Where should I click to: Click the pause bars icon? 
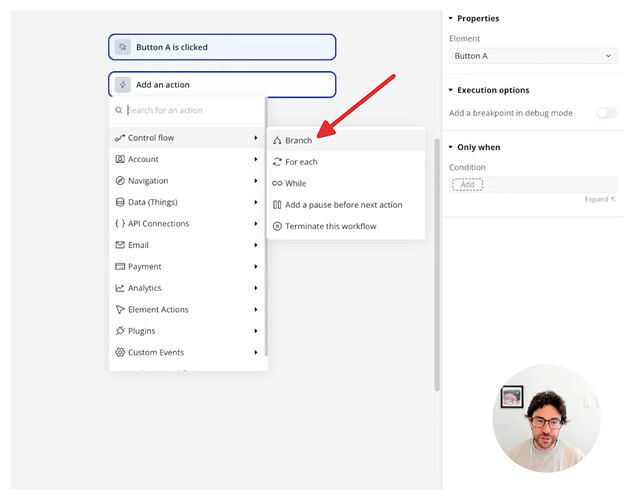point(277,205)
